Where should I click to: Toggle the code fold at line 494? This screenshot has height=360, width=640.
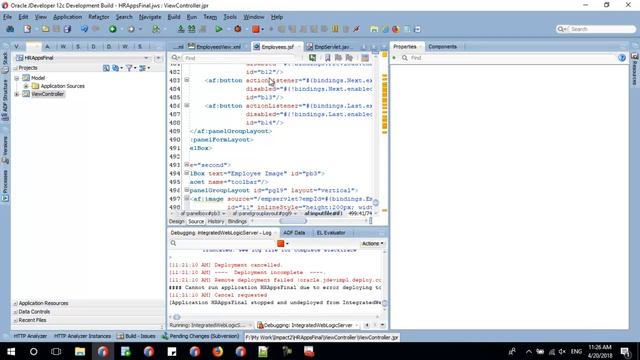(187, 173)
